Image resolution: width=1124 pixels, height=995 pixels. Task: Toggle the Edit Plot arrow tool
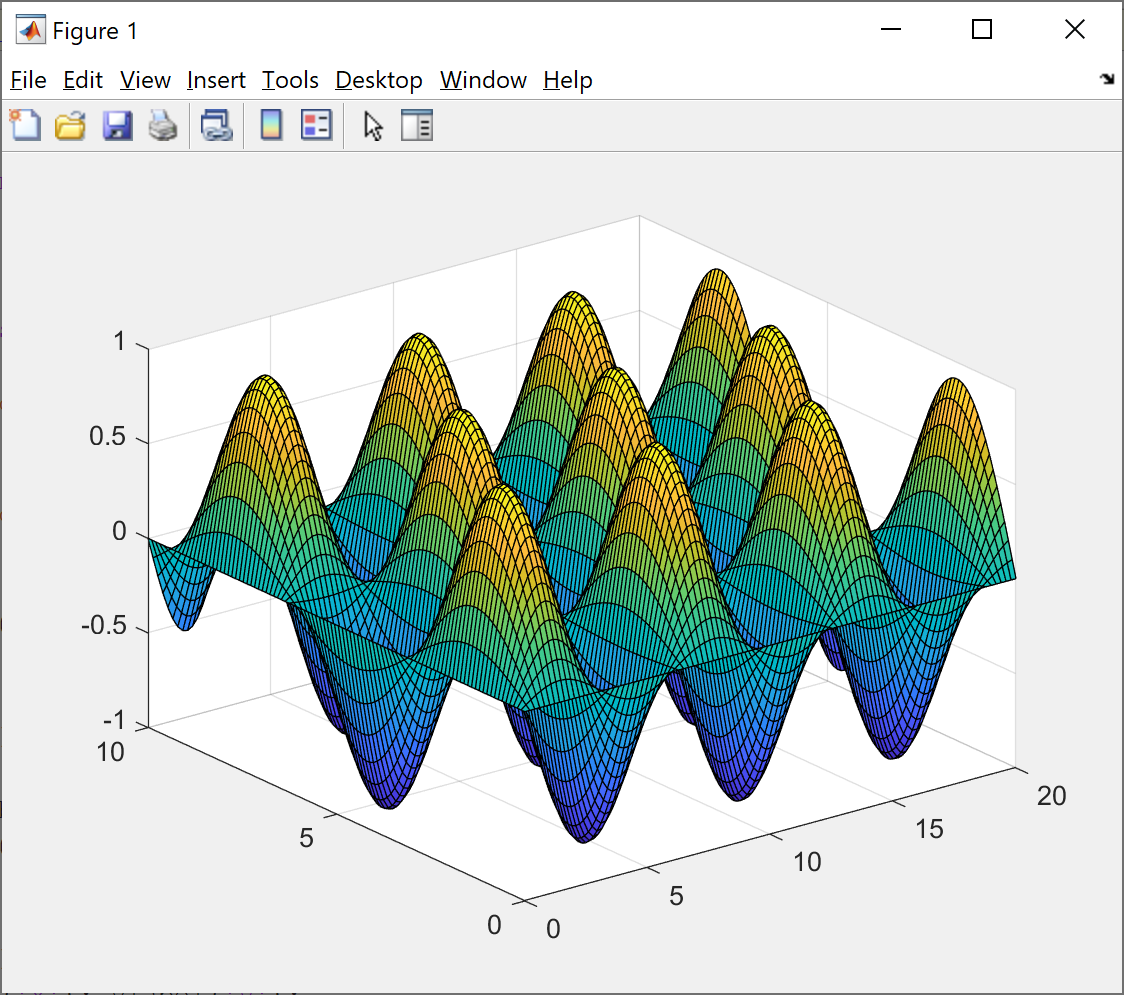point(373,126)
